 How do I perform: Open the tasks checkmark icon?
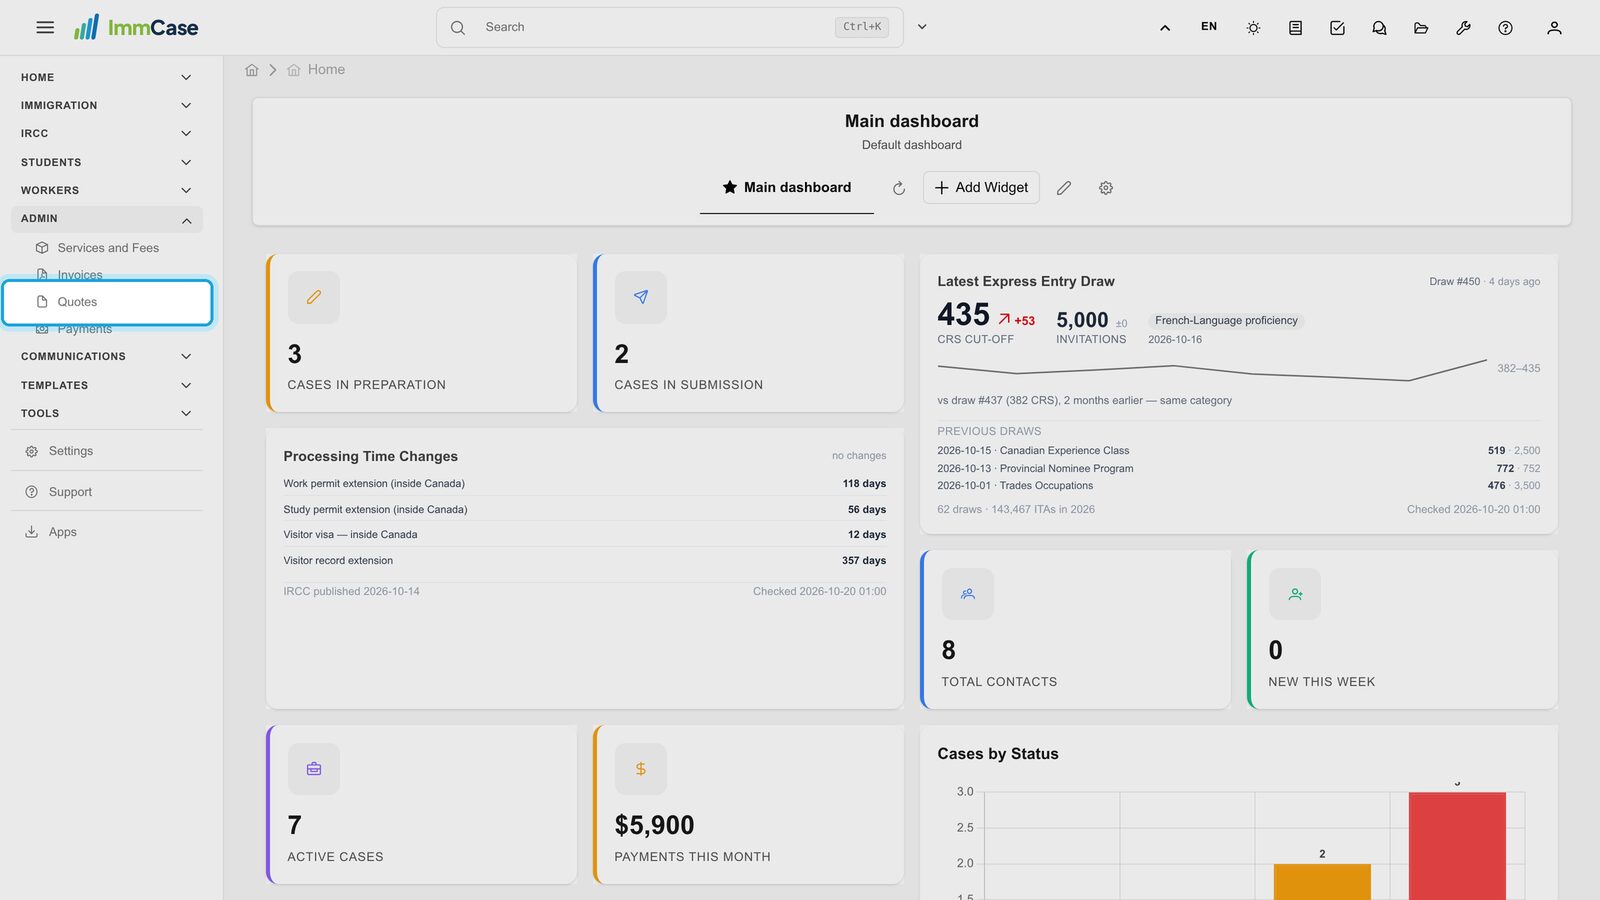pos(1337,28)
